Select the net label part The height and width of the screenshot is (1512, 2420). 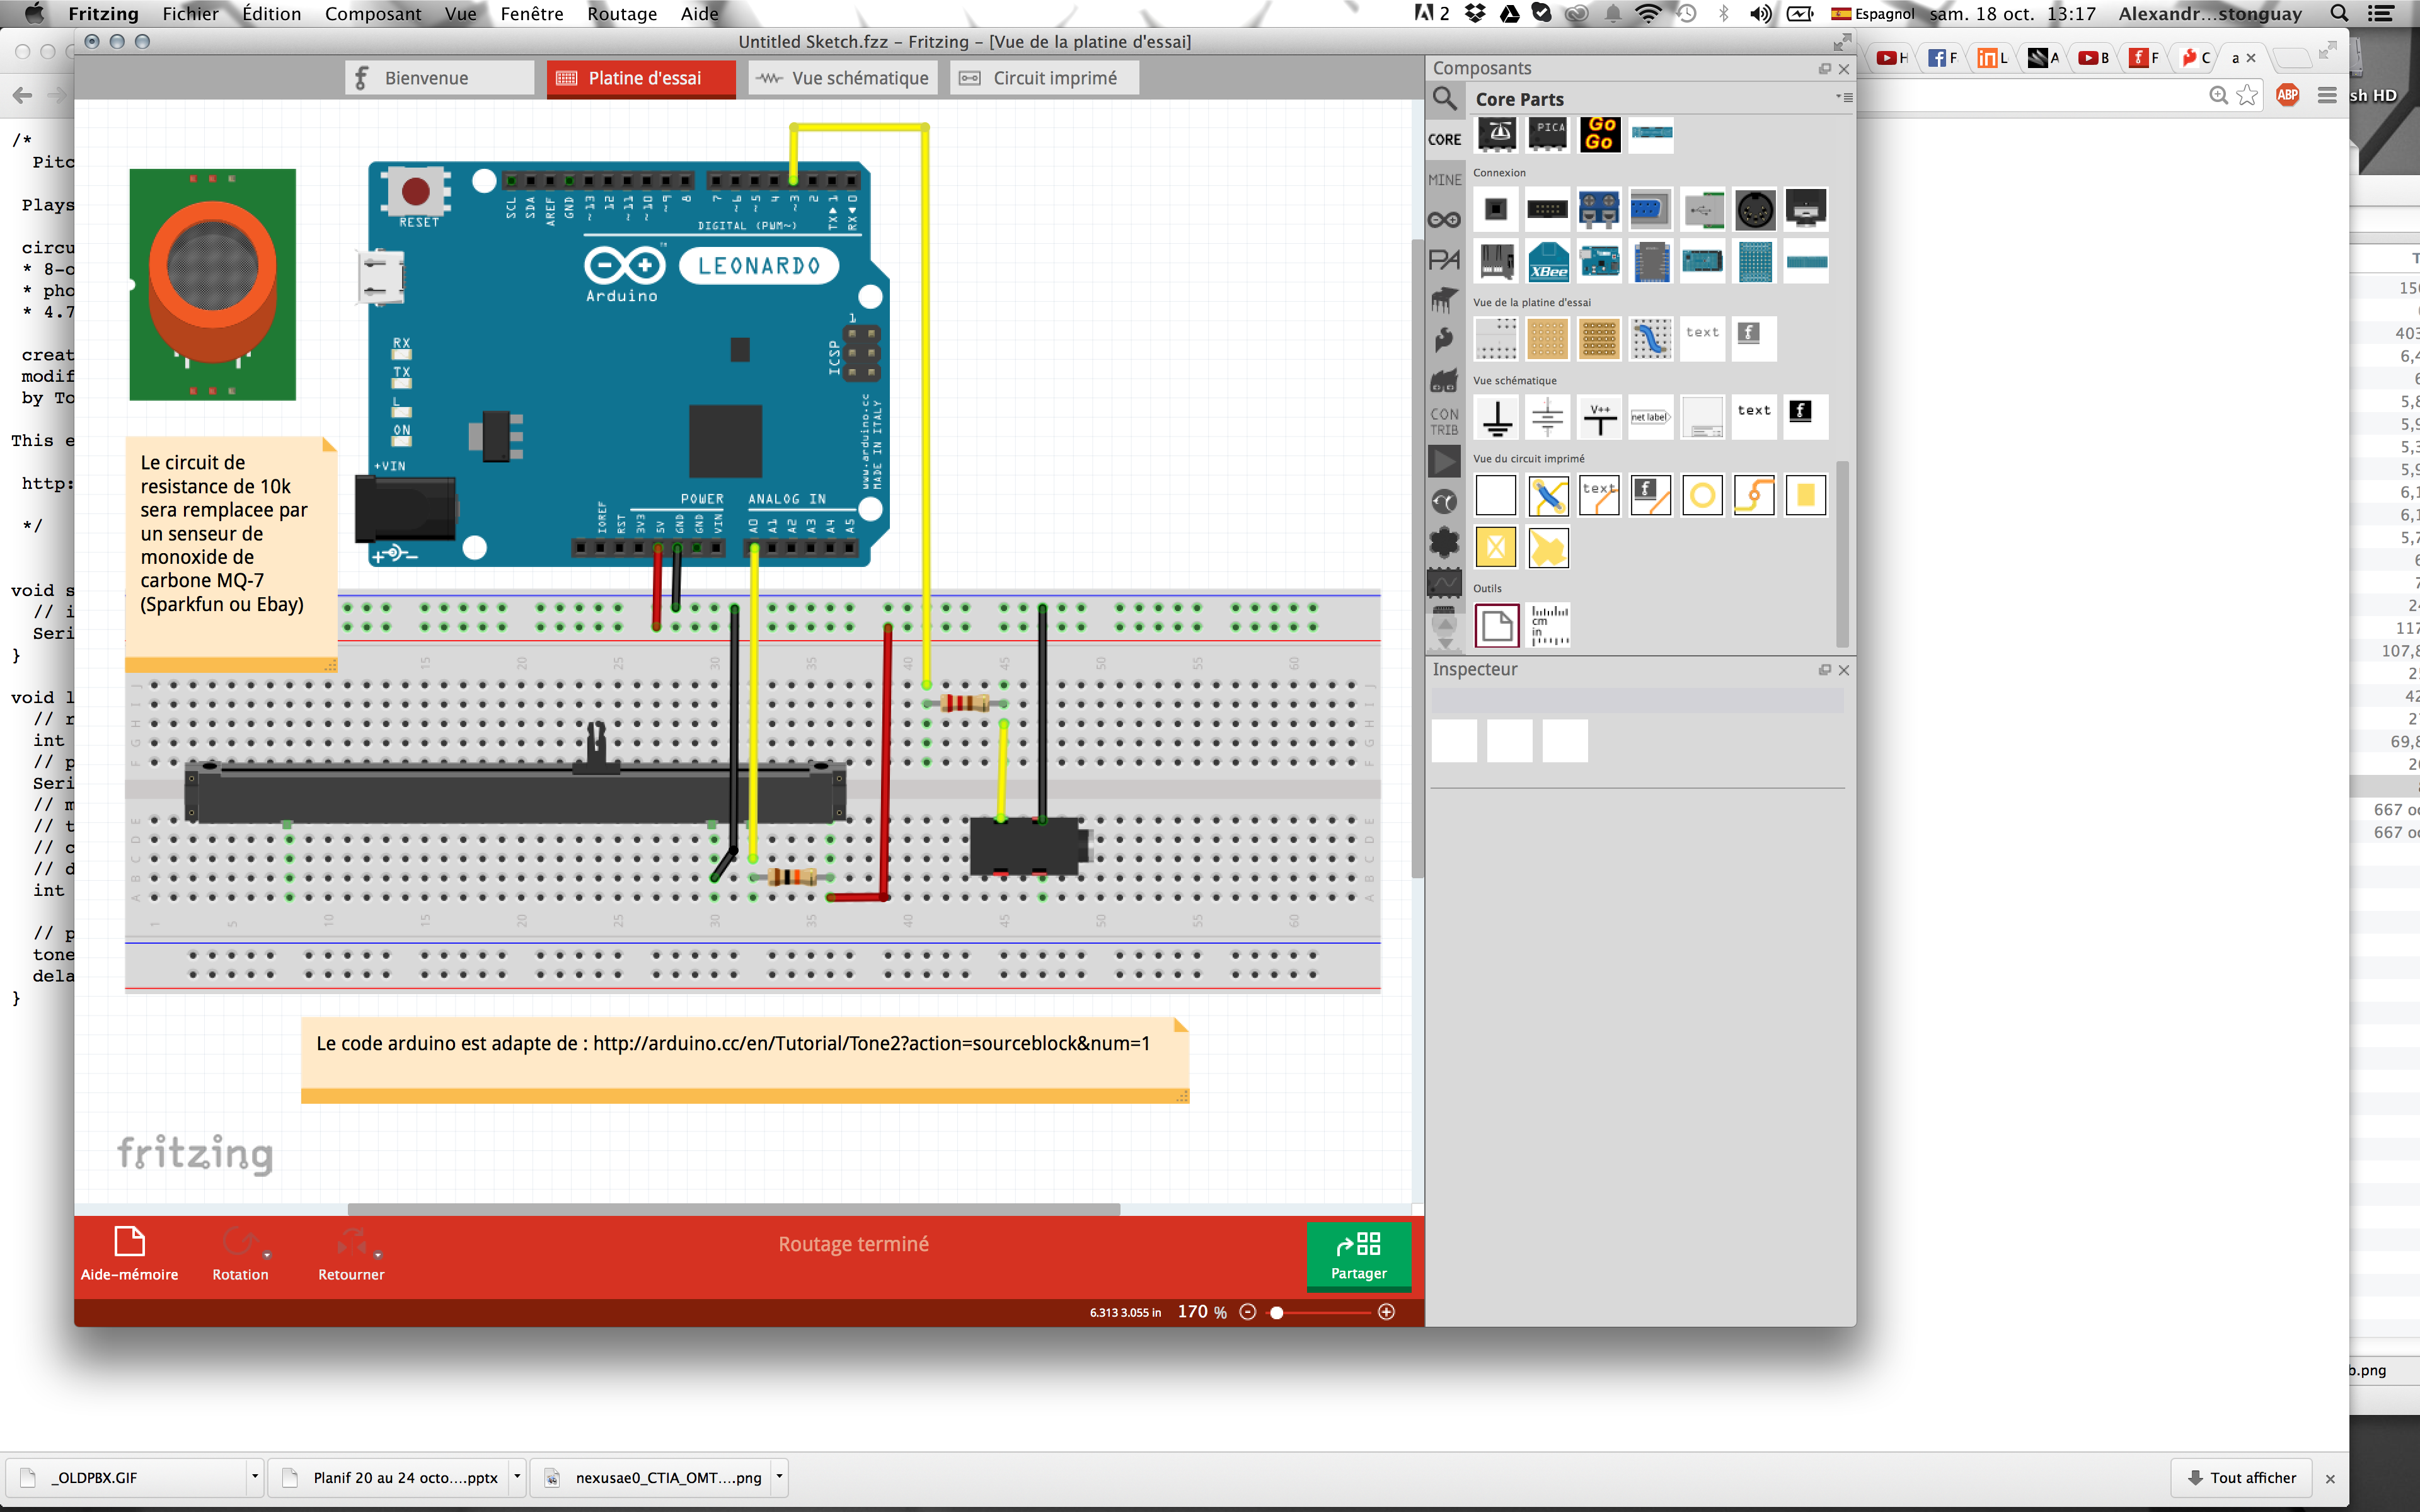click(1650, 417)
